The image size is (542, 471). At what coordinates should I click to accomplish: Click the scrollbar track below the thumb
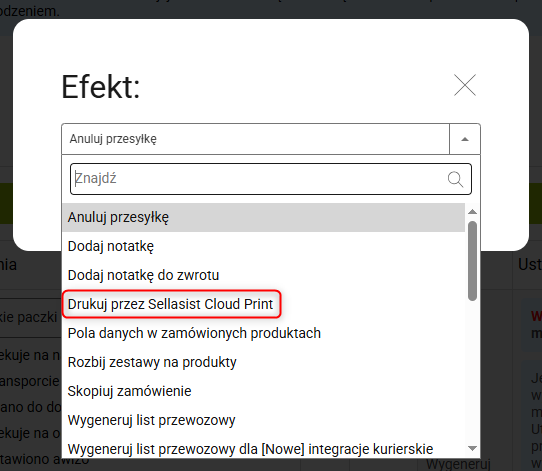click(472, 371)
